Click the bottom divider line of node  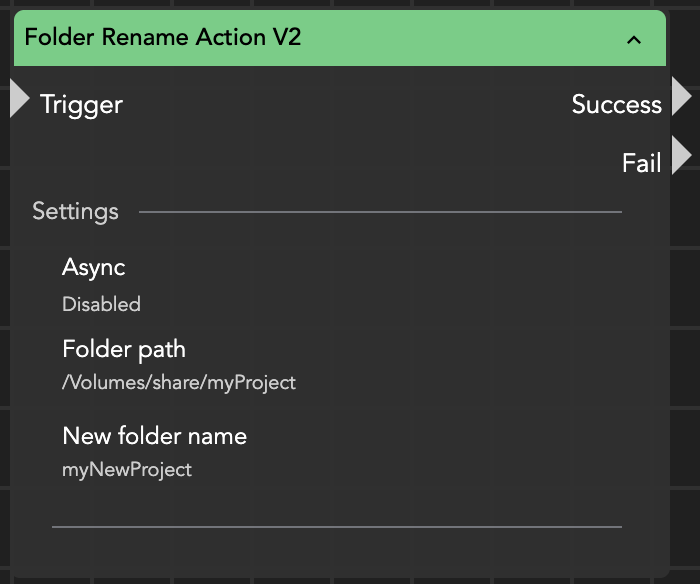(x=337, y=526)
